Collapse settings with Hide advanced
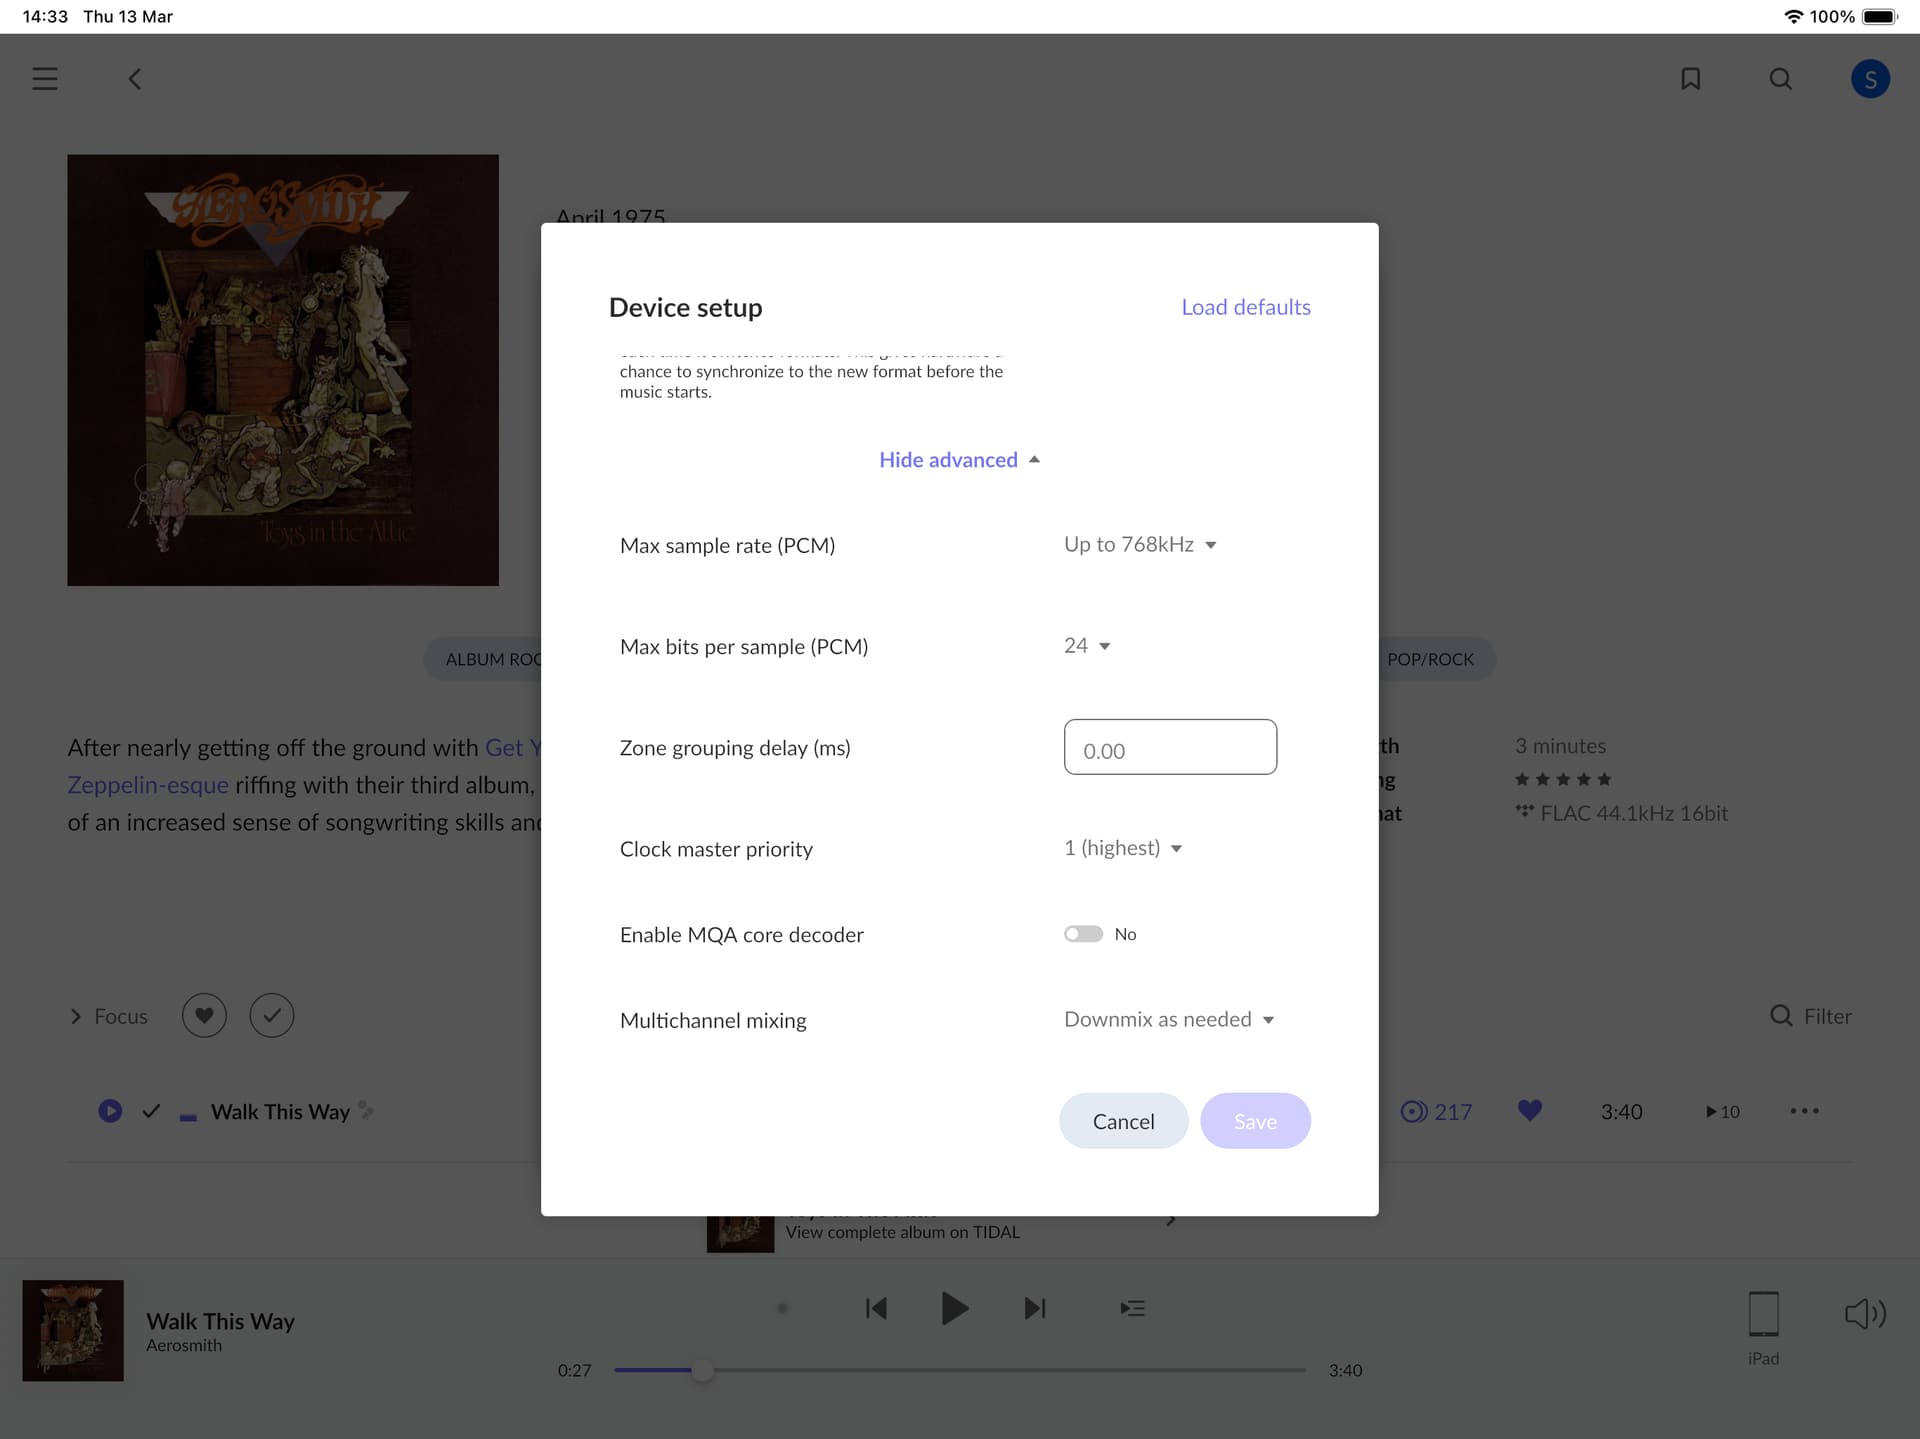This screenshot has height=1439, width=1920. pyautogui.click(x=958, y=460)
